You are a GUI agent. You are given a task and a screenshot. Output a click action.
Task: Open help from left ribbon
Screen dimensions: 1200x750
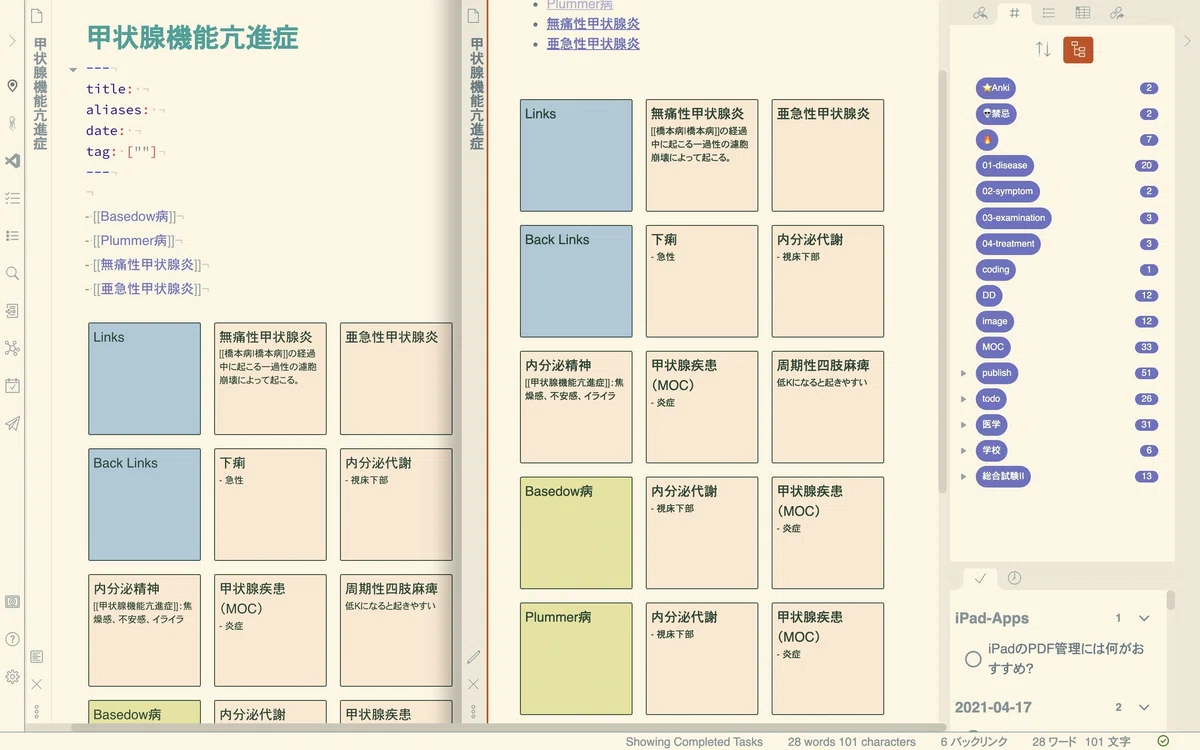tap(12, 639)
